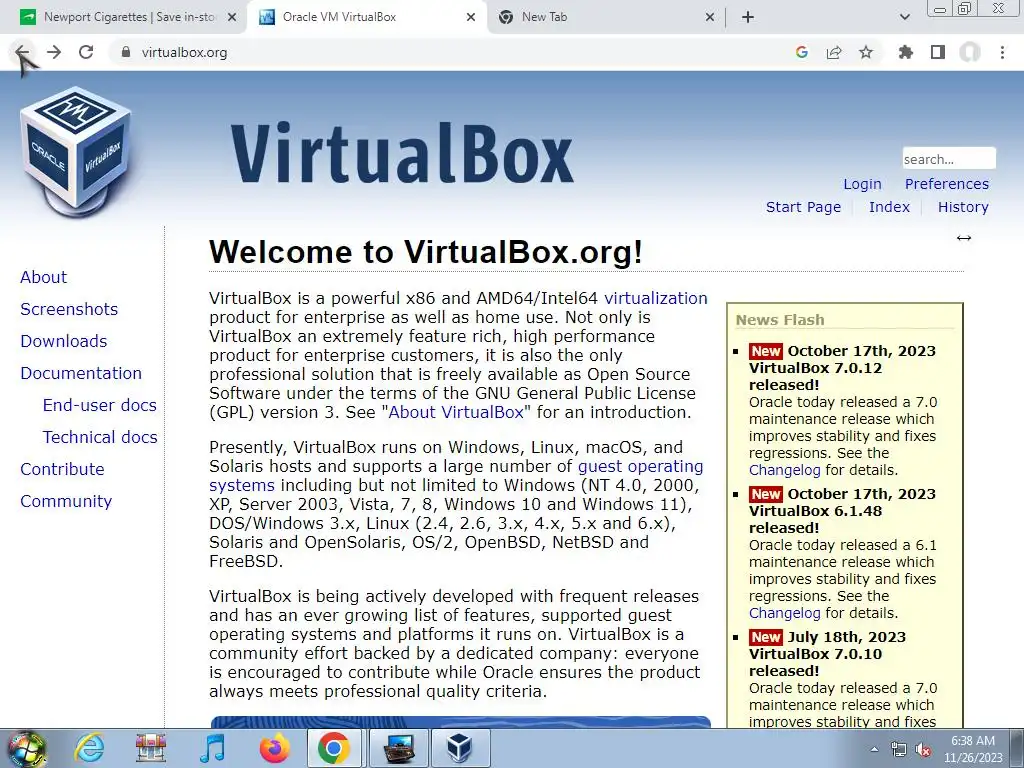The width and height of the screenshot is (1024, 768).
Task: Show hidden tray icons arrow
Action: click(874, 749)
